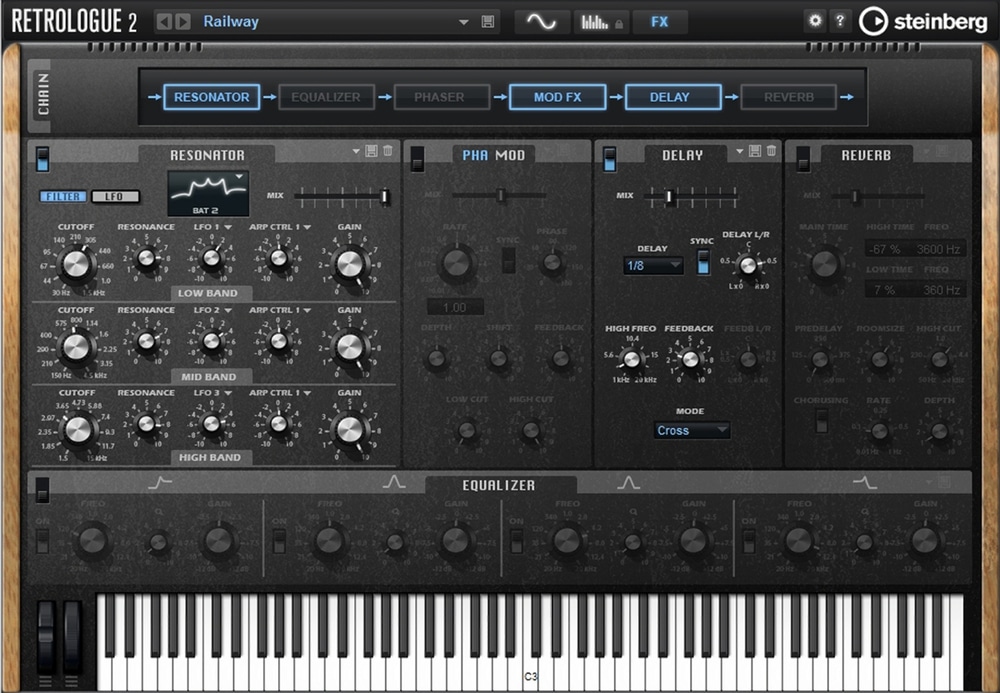Click the modulation wheel

(x=72, y=635)
